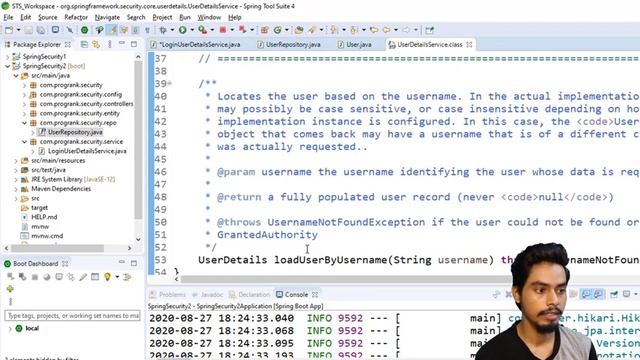
Task: Expand the local node in Boot Dashboard
Action: 10,329
